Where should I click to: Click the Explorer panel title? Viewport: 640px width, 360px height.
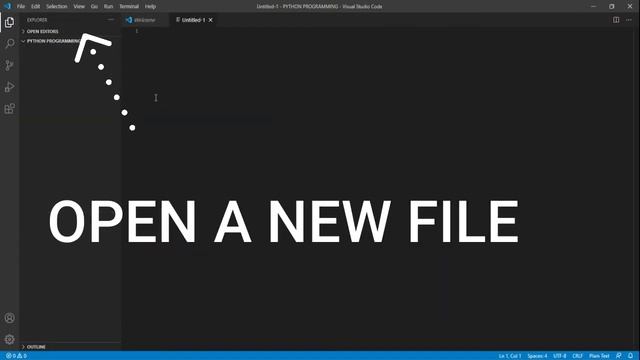click(x=37, y=20)
